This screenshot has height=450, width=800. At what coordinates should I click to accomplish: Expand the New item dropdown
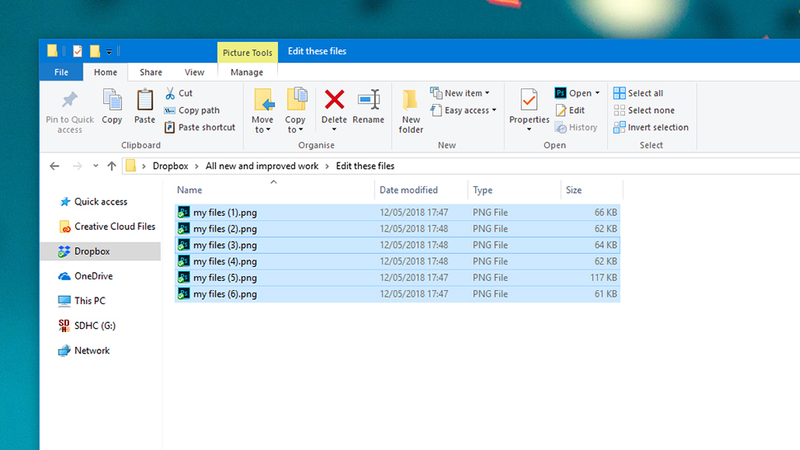pos(487,93)
